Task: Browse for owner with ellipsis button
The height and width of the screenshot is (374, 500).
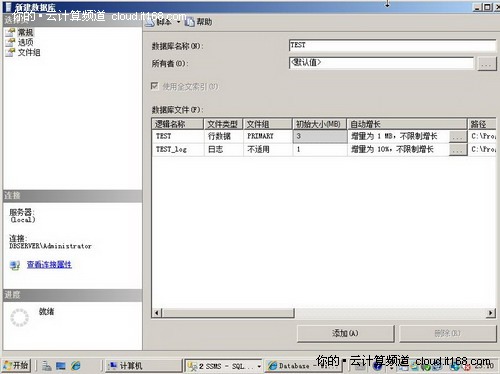Action: 487,63
